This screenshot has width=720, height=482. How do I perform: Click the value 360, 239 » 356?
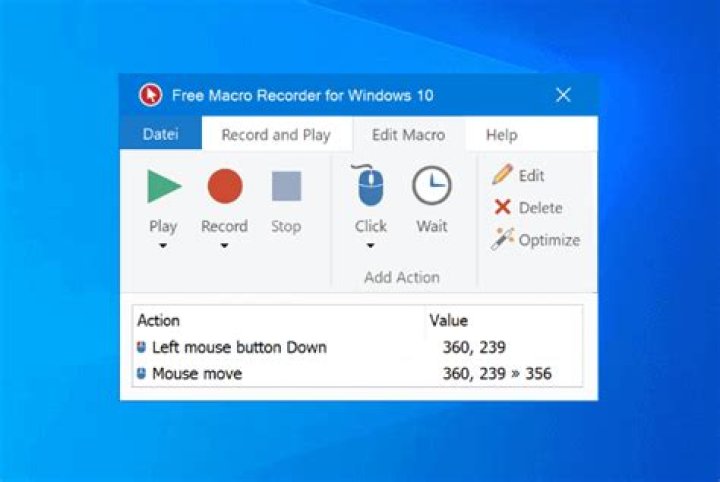(x=497, y=374)
